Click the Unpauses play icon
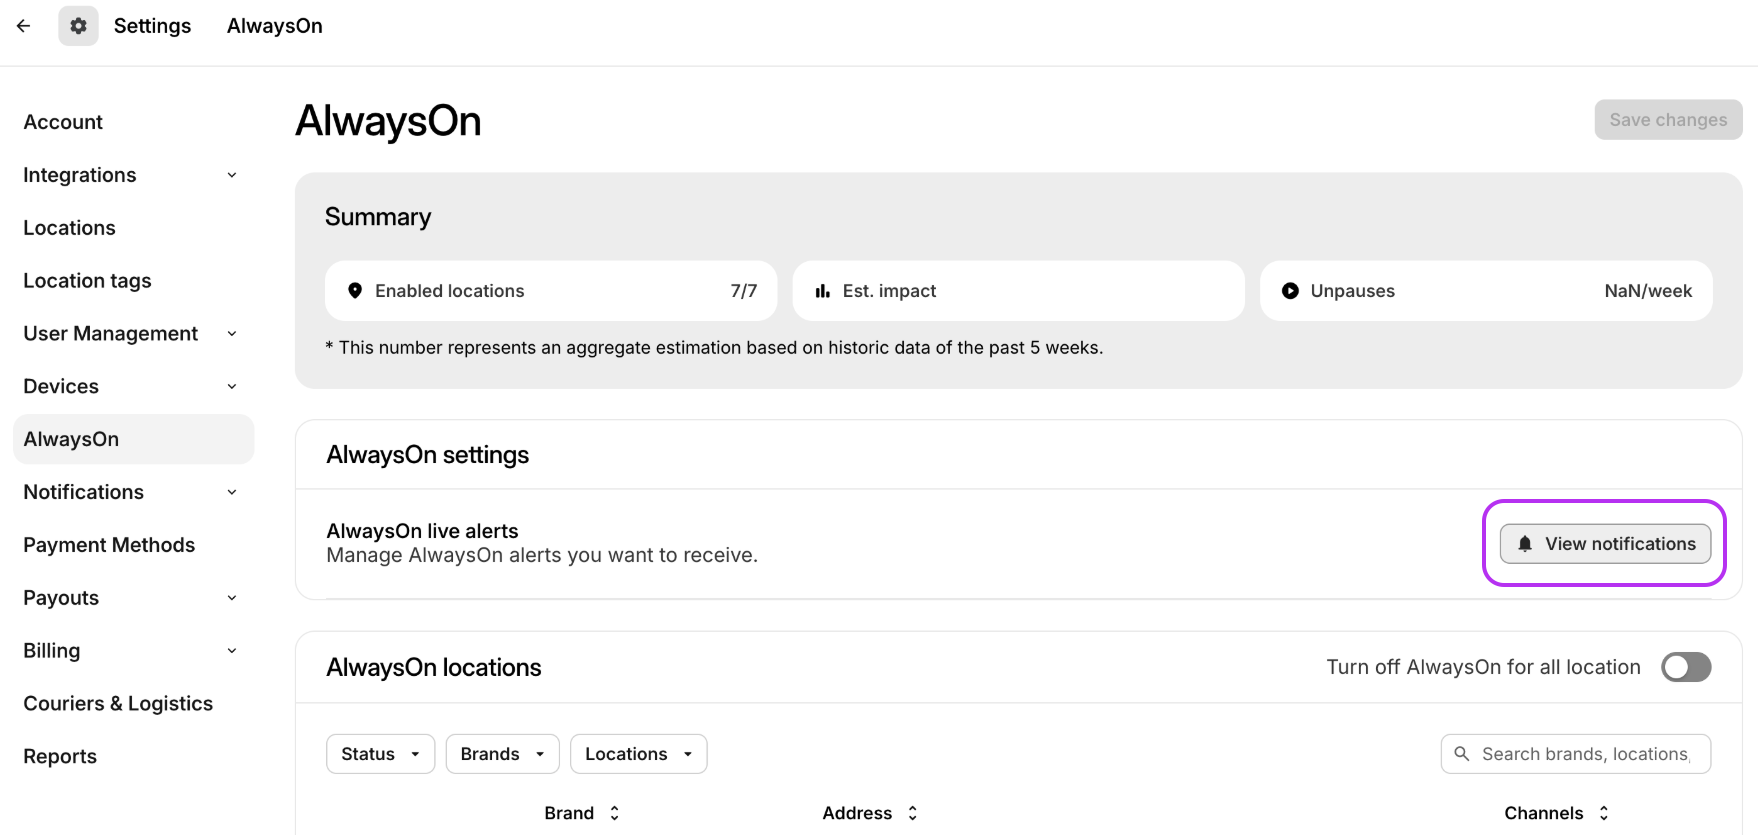The image size is (1758, 835). 1290,291
